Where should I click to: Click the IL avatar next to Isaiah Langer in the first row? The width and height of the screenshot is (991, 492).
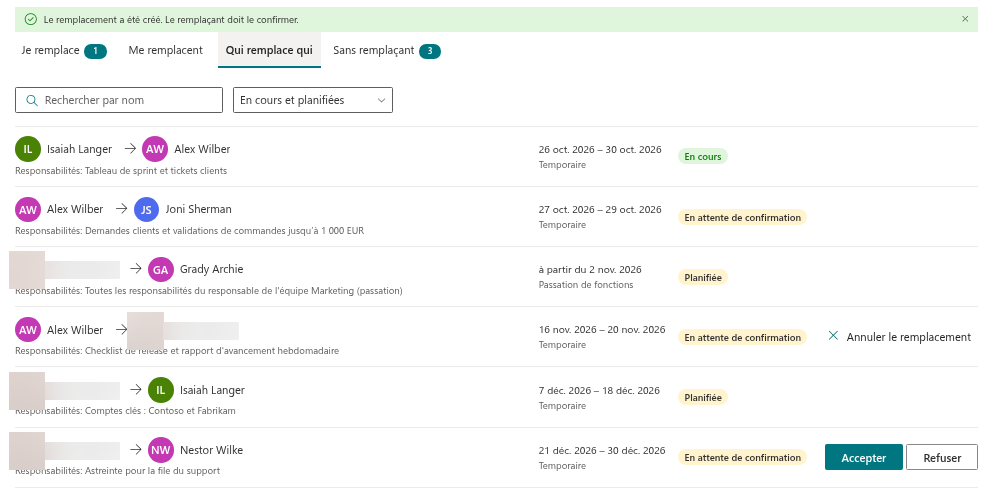point(28,149)
